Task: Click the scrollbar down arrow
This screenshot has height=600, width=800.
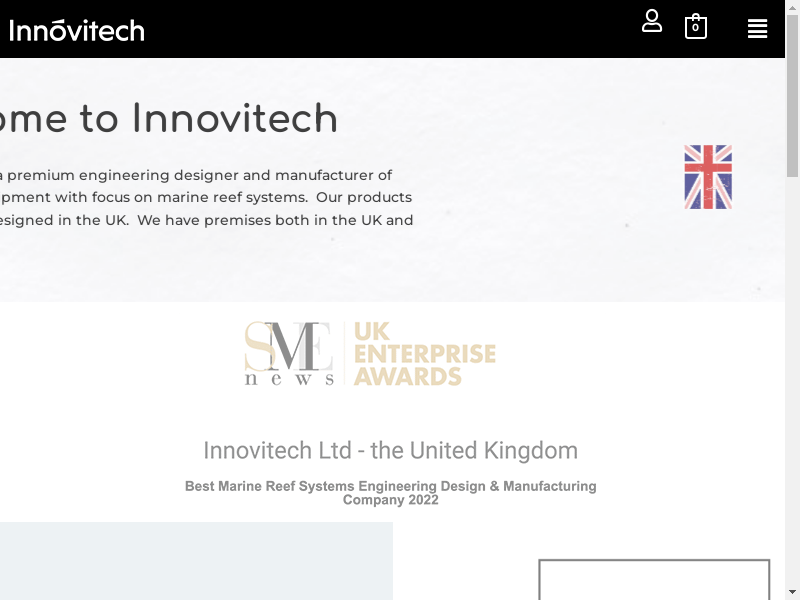Action: [x=792, y=592]
